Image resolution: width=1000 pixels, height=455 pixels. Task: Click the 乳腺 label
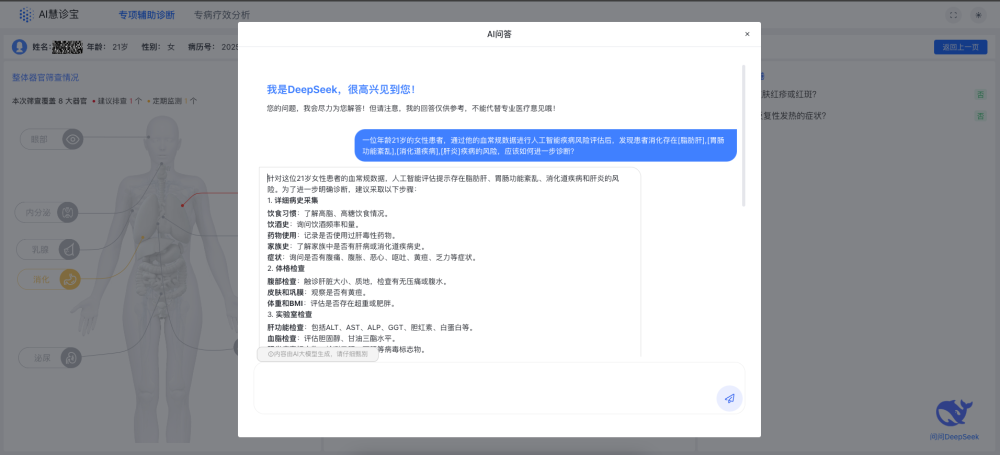41,249
